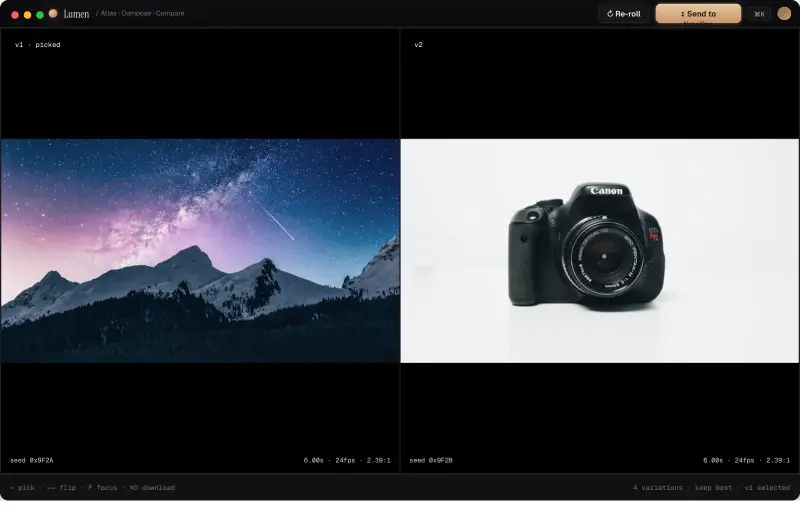The image size is (800, 513).
Task: Click the 'v1 · picked' label
Action: click(38, 45)
